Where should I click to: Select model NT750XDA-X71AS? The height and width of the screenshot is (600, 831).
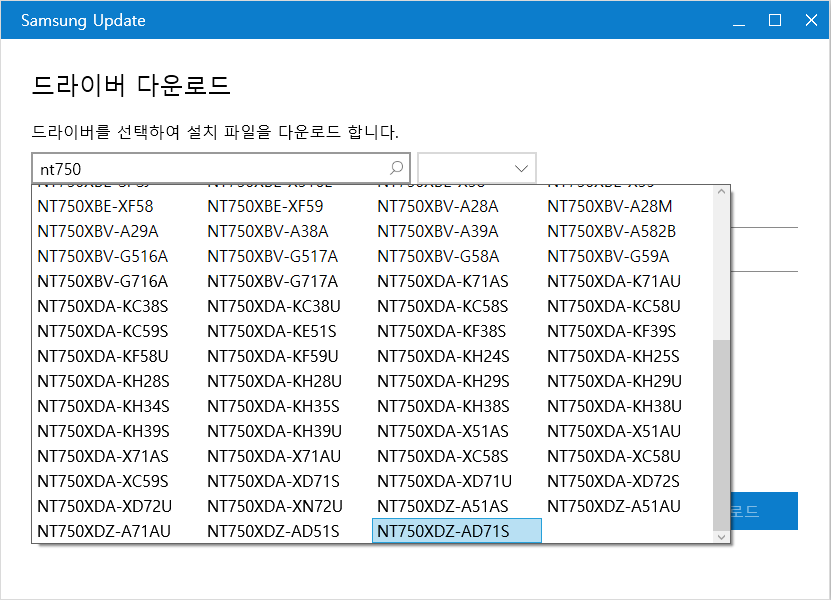[103, 455]
